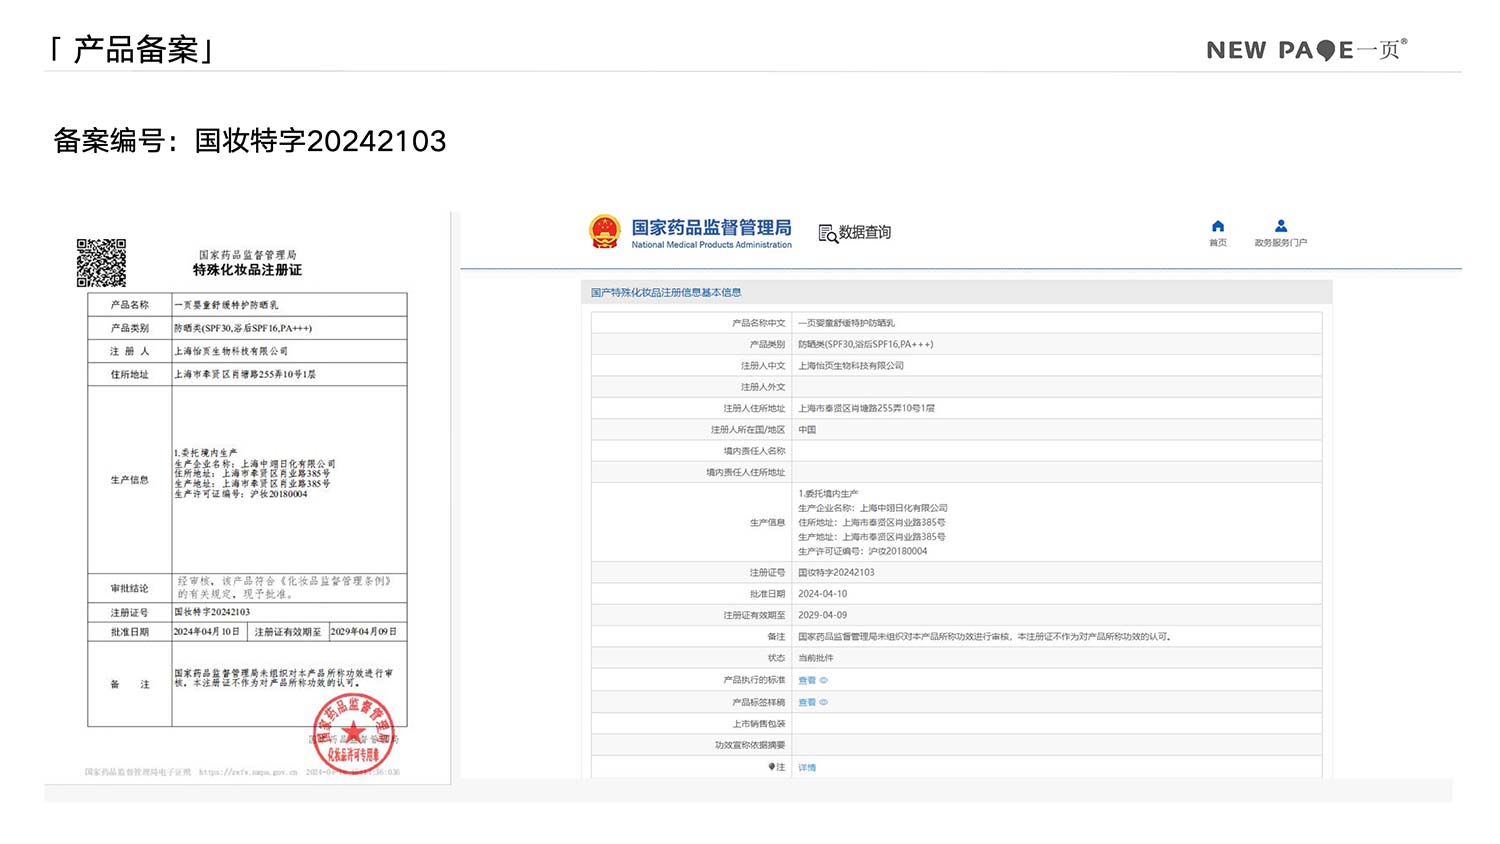Open the 详情 details link
The width and height of the screenshot is (1500, 844).
point(807,768)
